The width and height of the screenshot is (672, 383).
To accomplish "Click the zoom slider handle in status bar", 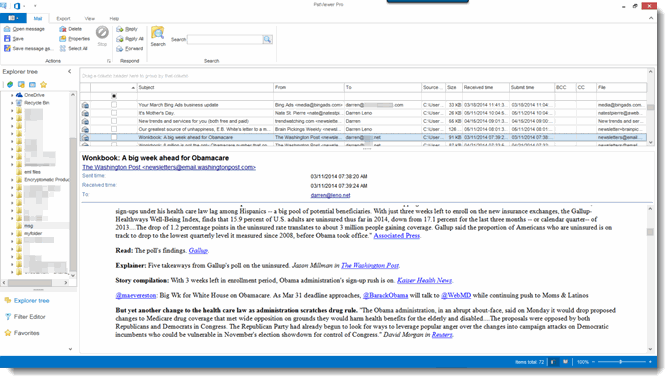I will click(620, 362).
